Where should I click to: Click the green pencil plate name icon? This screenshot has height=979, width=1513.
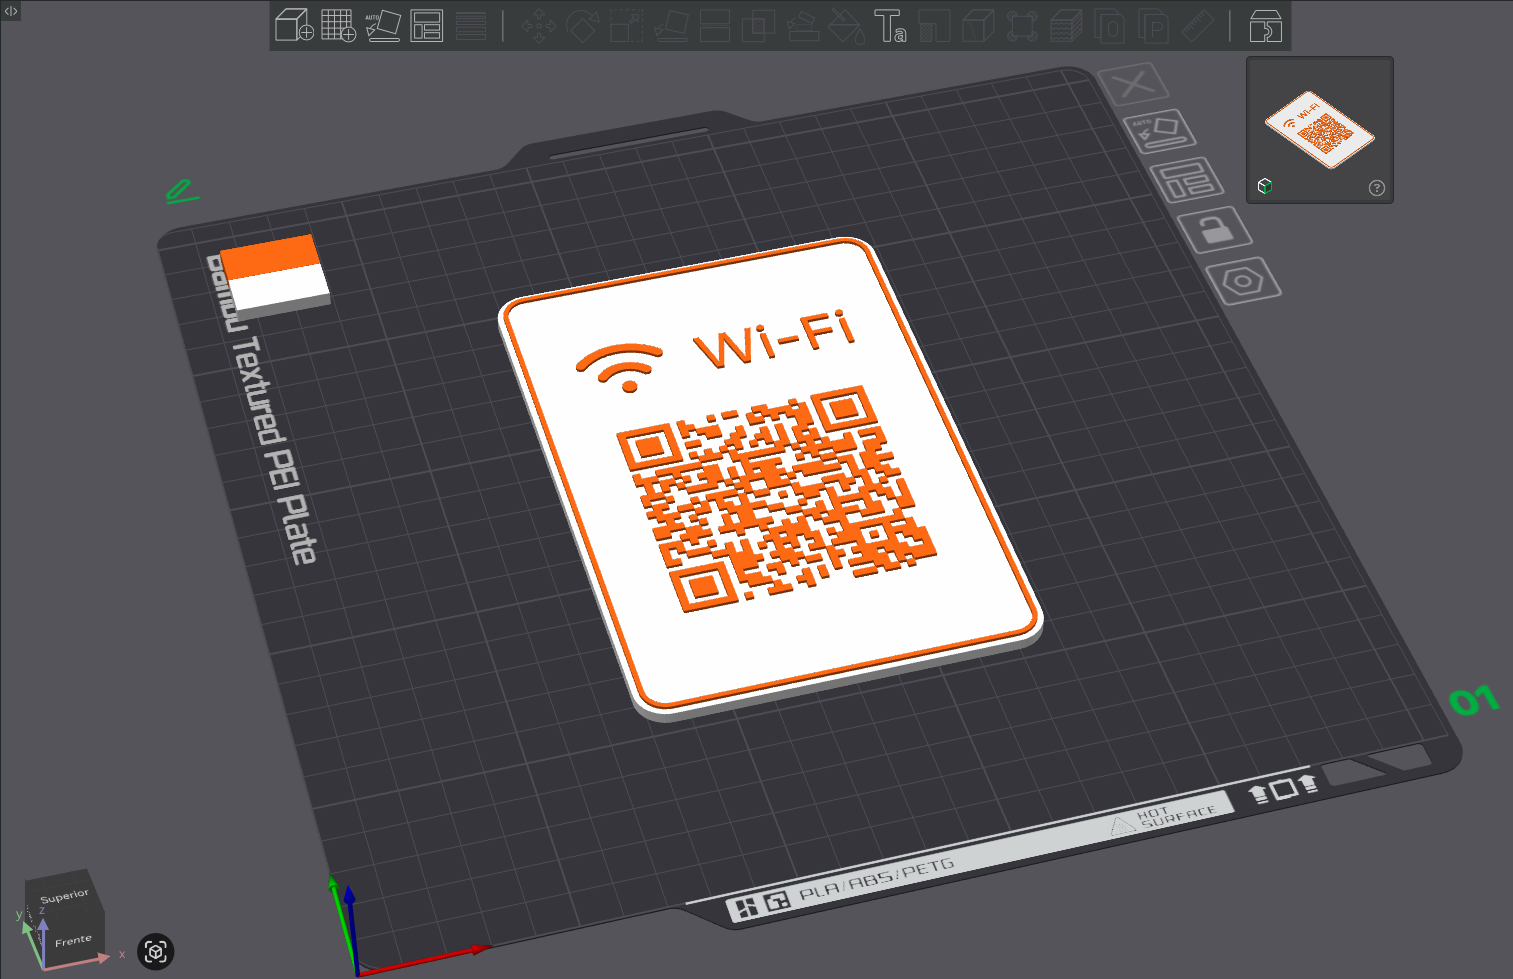181,191
